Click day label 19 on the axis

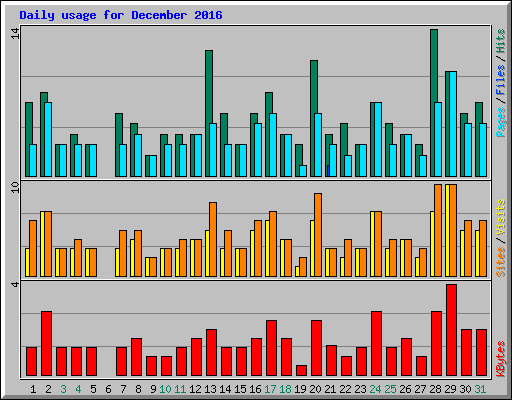click(300, 389)
